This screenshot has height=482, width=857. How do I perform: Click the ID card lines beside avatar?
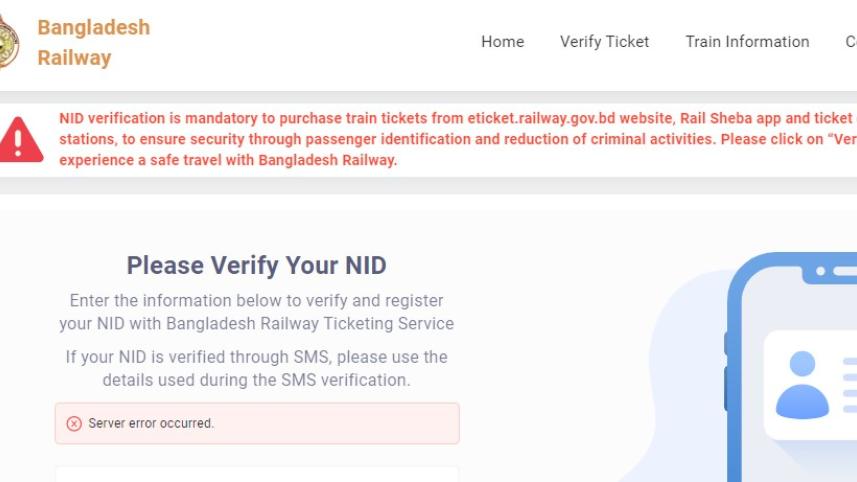pos(849,385)
